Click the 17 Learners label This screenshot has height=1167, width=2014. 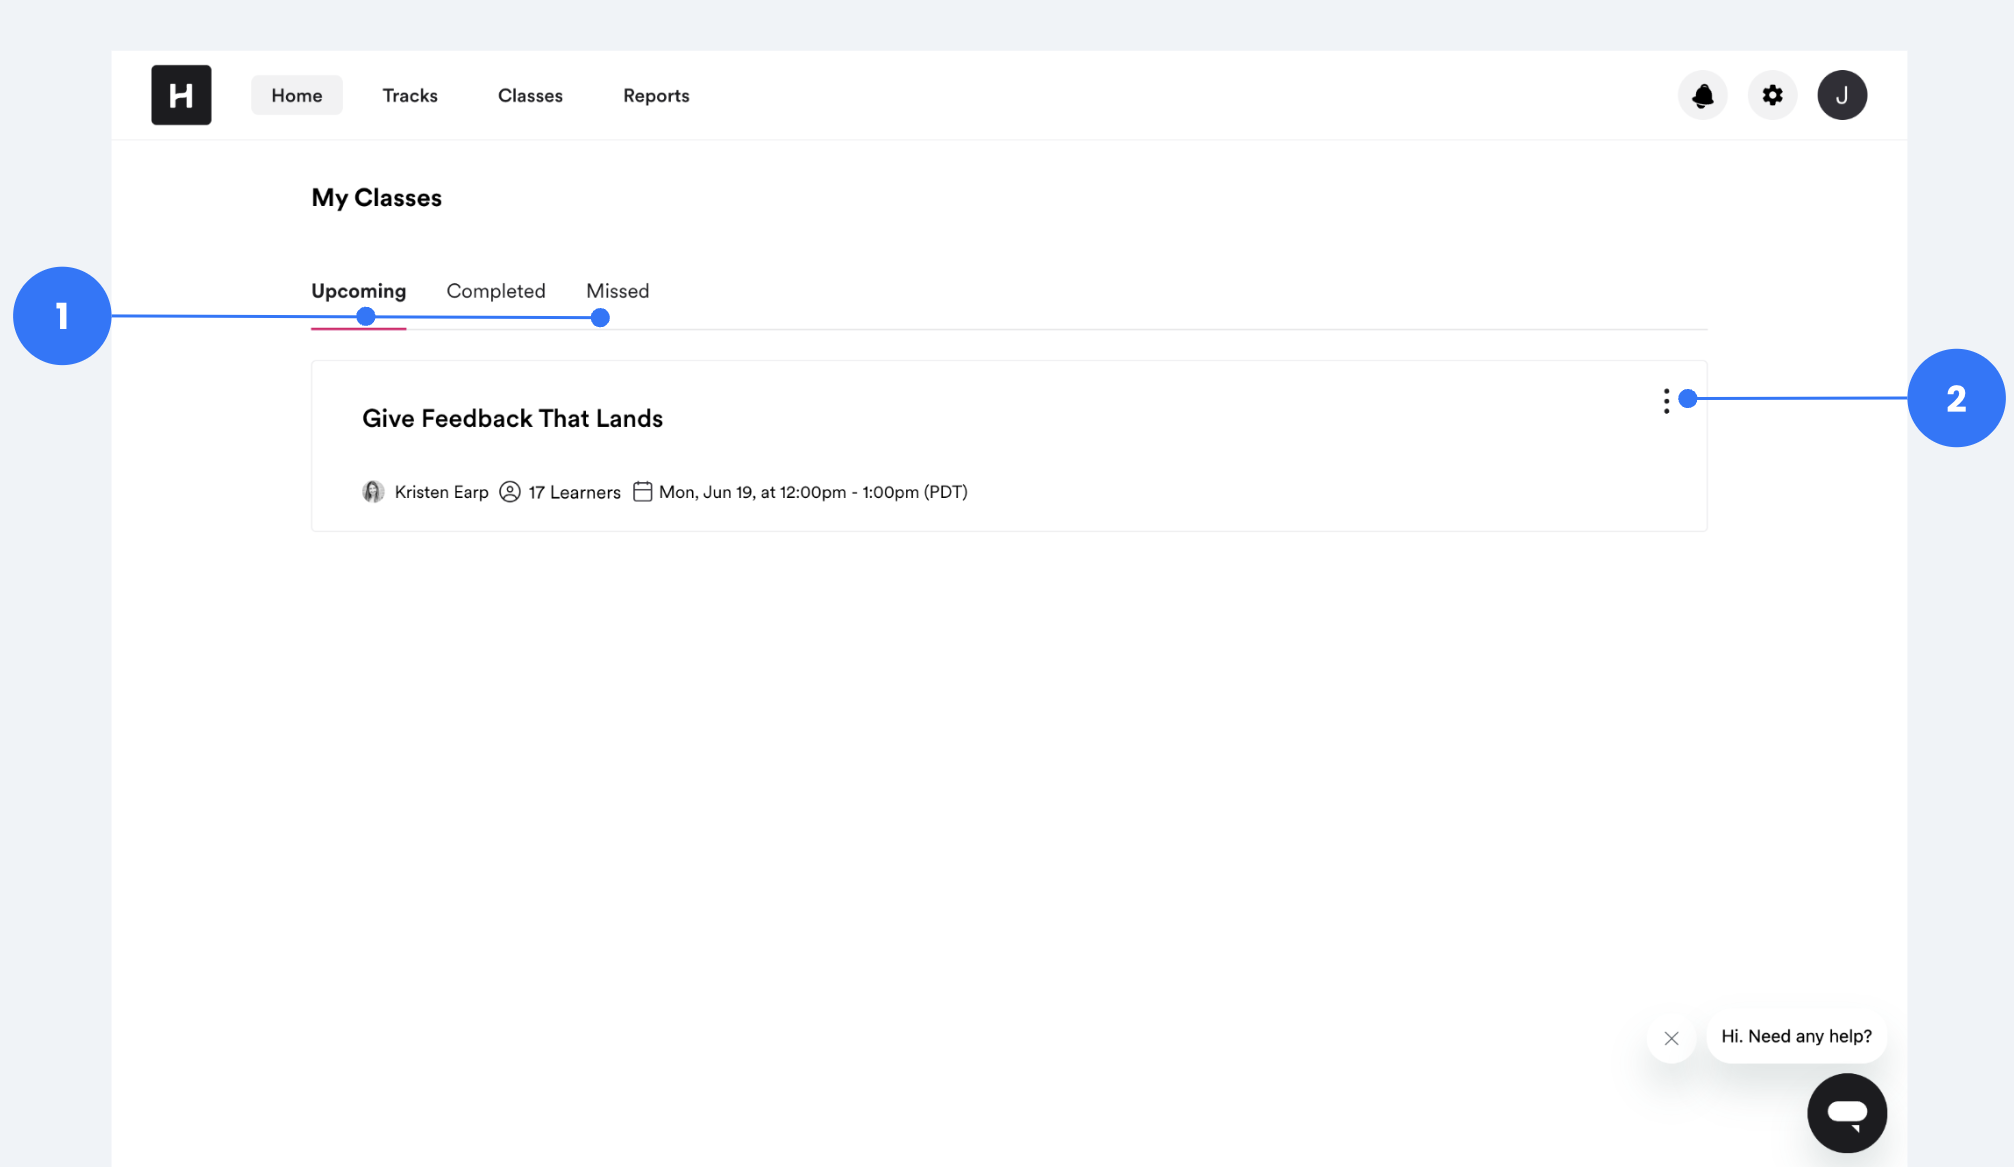tap(574, 492)
